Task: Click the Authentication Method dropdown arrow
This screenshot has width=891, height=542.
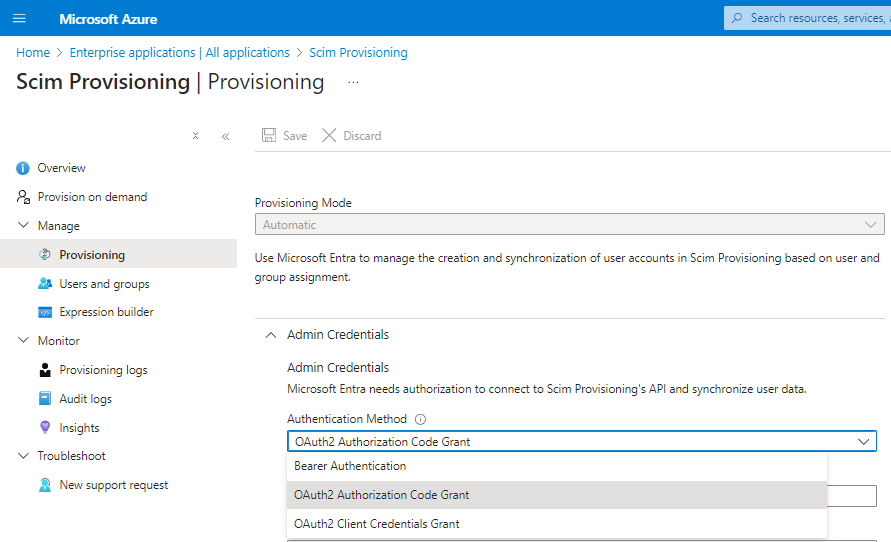Action: coord(864,442)
